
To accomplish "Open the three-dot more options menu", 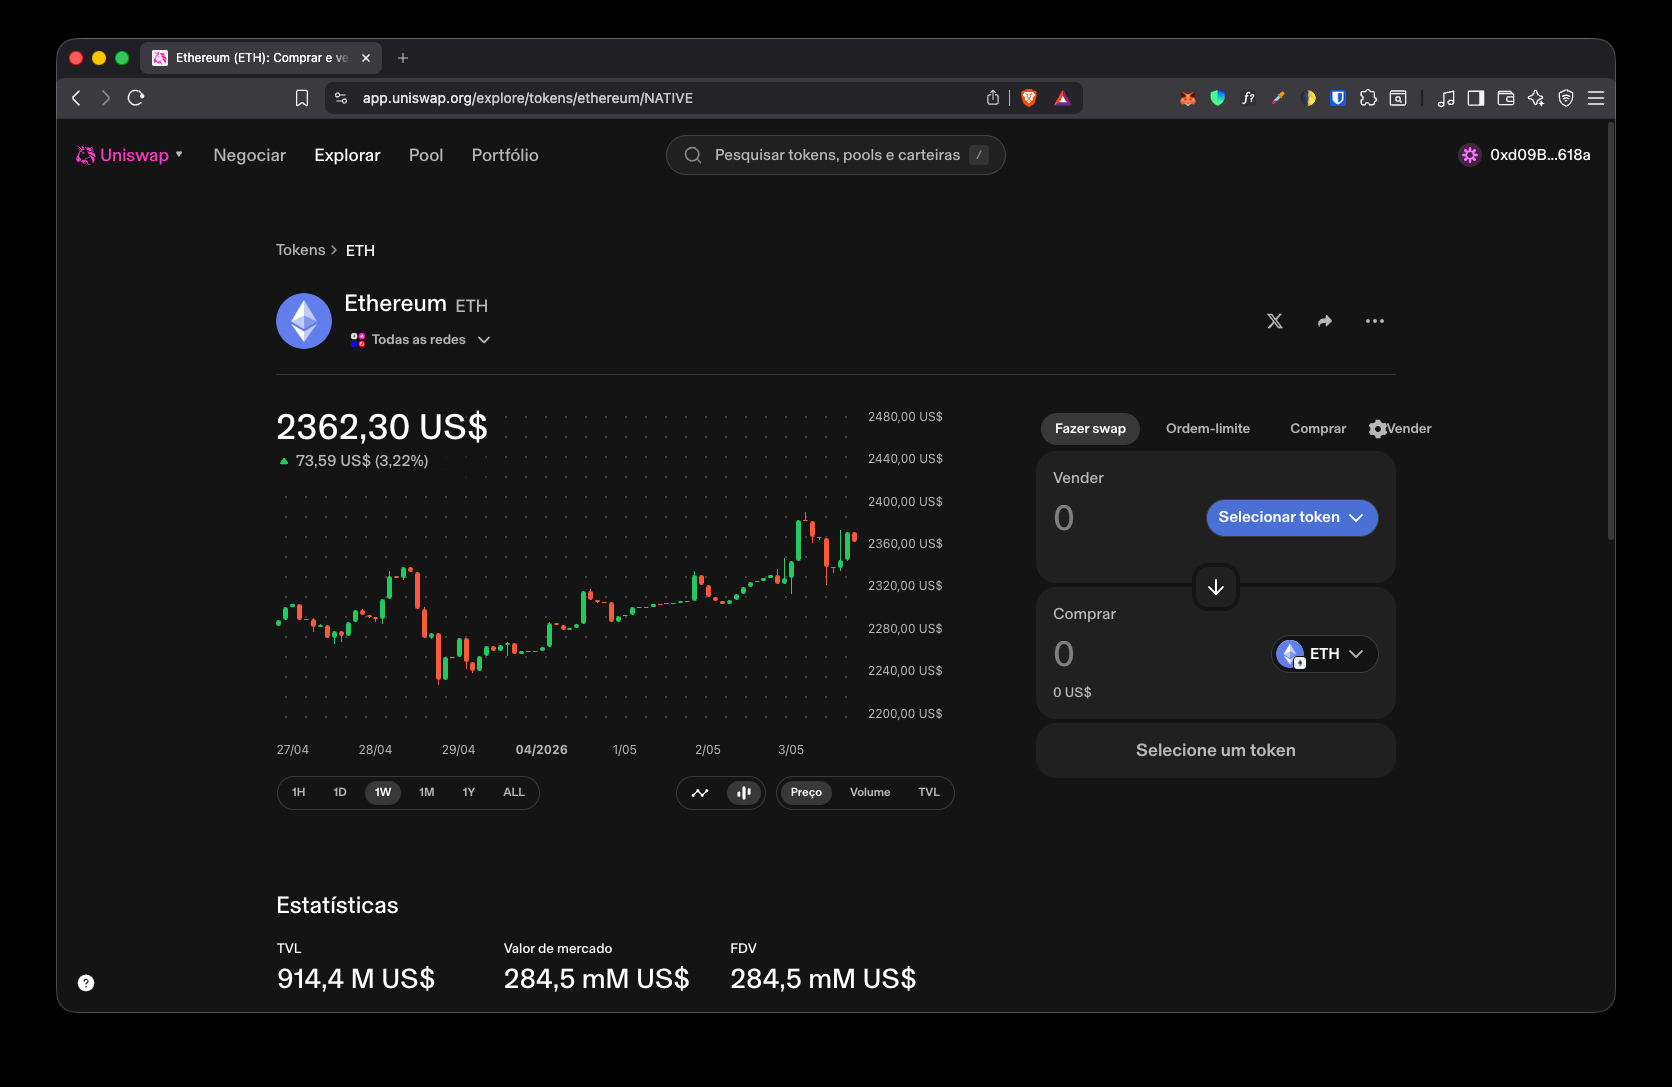I will [x=1375, y=321].
